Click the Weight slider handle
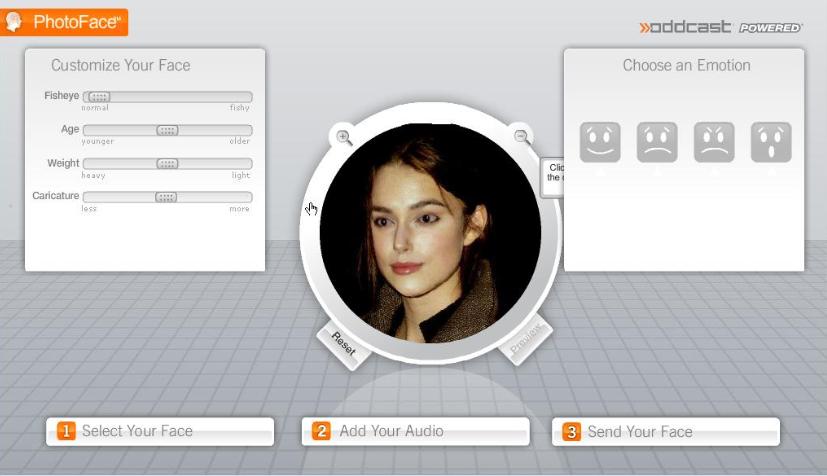The height and width of the screenshot is (476, 827). (167, 164)
